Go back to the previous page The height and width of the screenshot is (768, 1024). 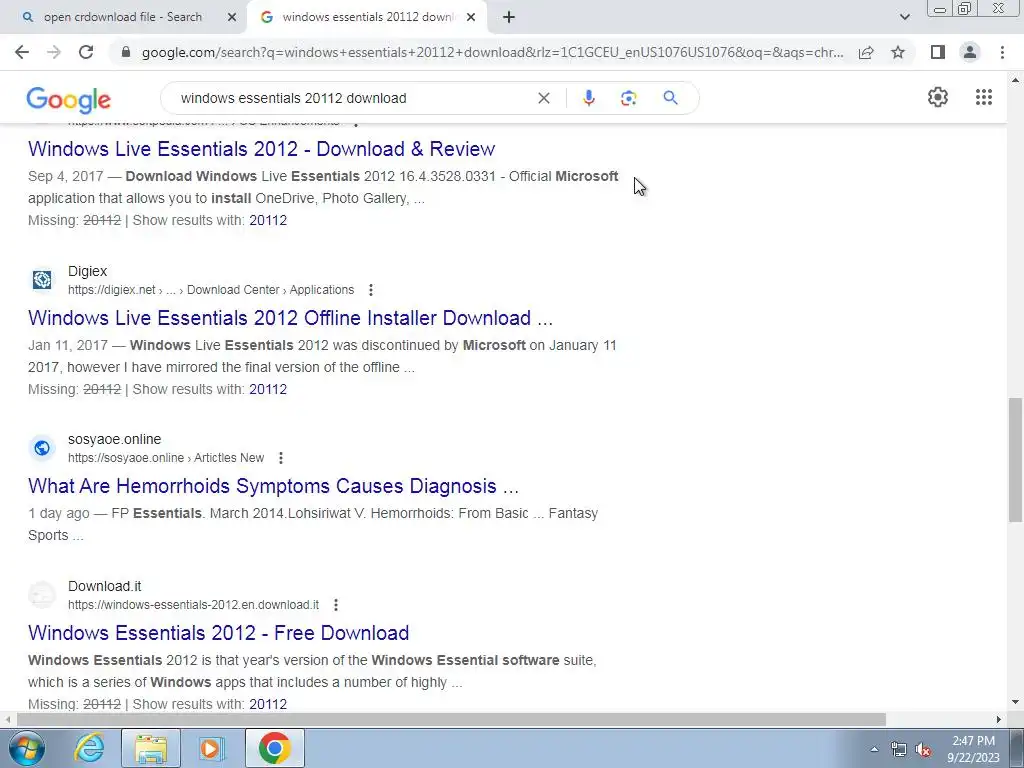click(22, 52)
